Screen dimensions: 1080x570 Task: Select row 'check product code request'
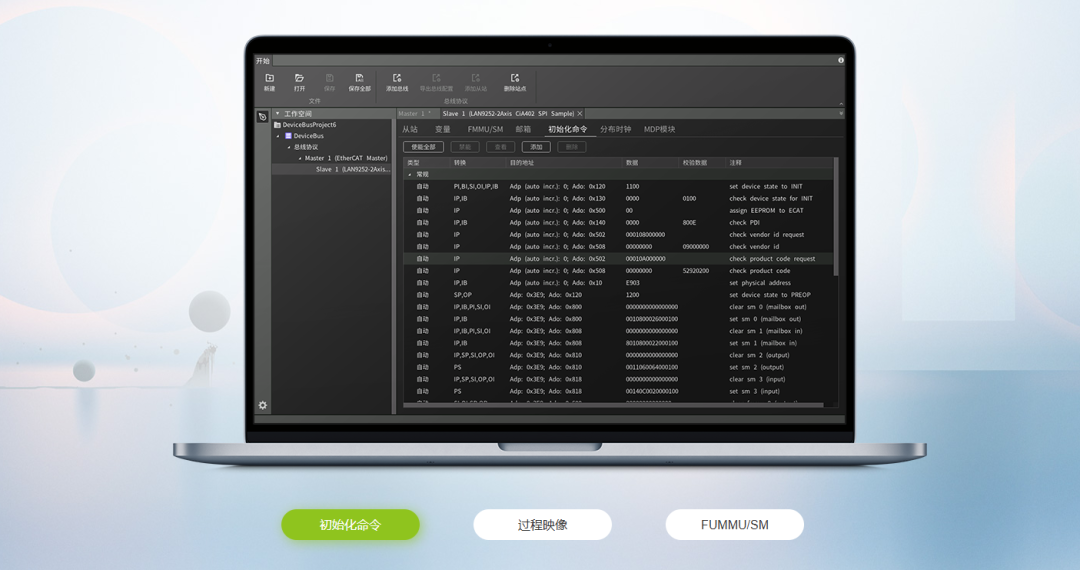coord(619,259)
